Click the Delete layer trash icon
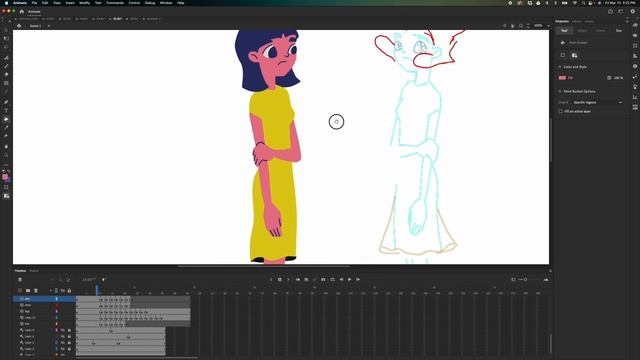The image size is (640, 360). point(36,291)
